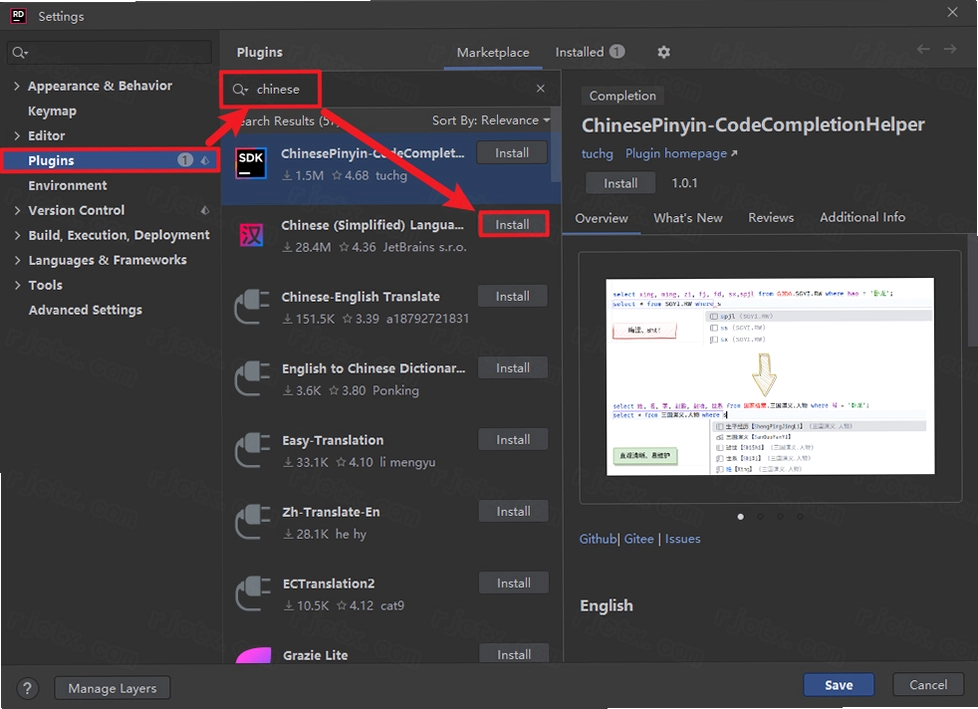Image resolution: width=978 pixels, height=709 pixels.
Task: Navigate forward with the right arrow
Action: coord(950,49)
